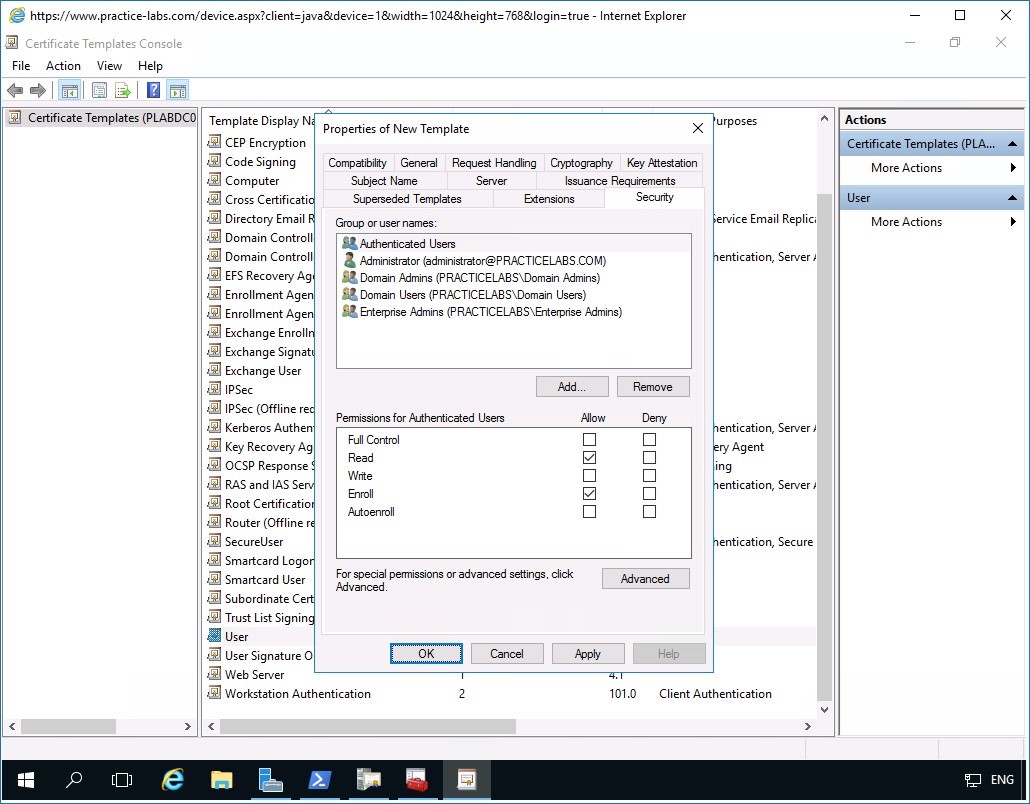The height and width of the screenshot is (804, 1030).
Task: Click OK in Properties of New Template
Action: [426, 654]
